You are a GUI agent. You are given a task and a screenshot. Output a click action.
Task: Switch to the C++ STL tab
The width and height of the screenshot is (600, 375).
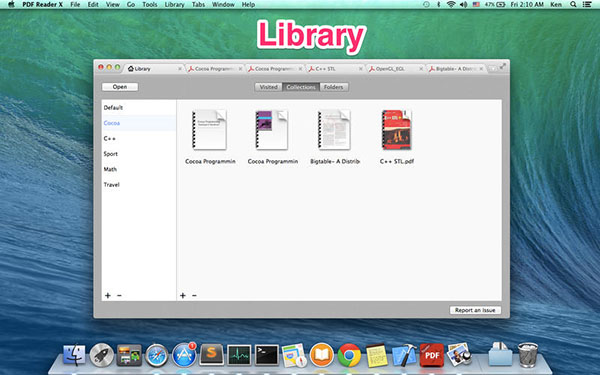(335, 69)
